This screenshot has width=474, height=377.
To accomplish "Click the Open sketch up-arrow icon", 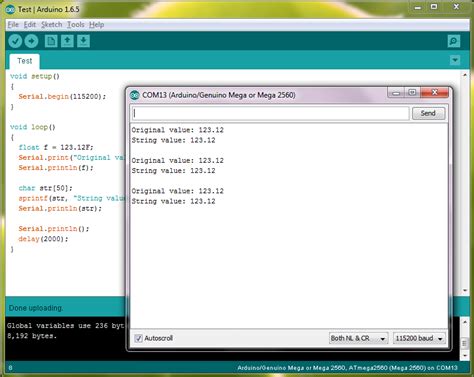I will (67, 41).
